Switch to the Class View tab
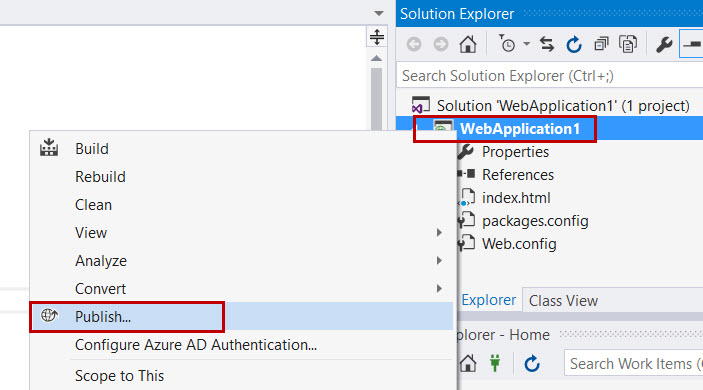703x390 pixels. click(563, 301)
